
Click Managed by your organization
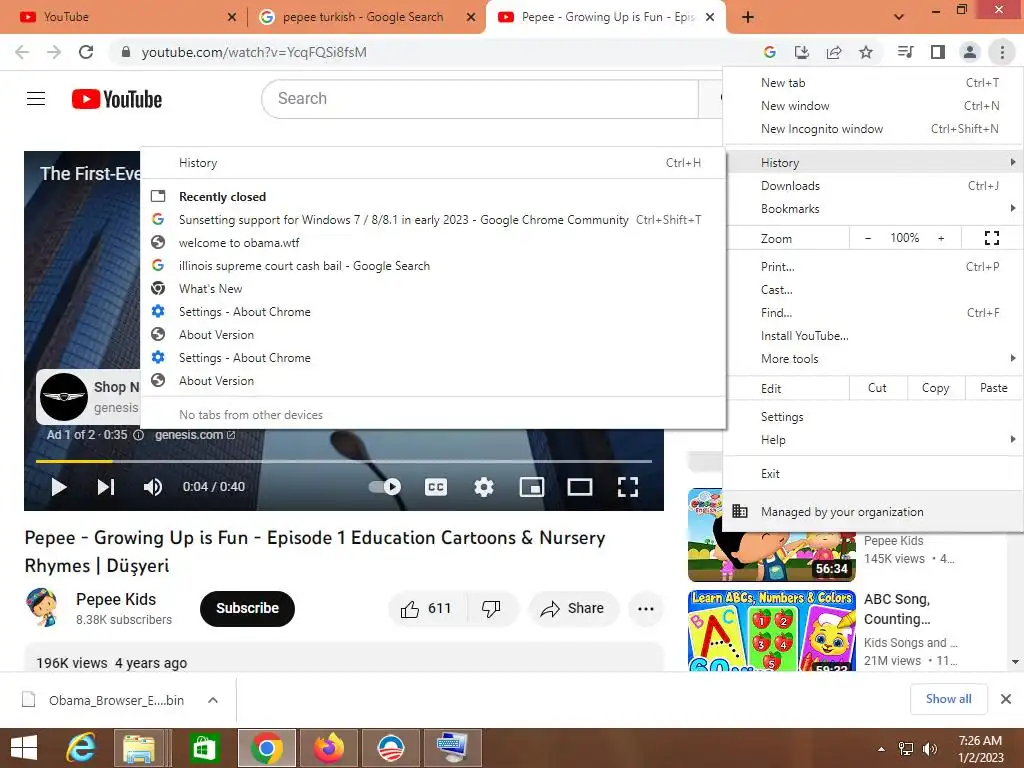[x=874, y=512]
